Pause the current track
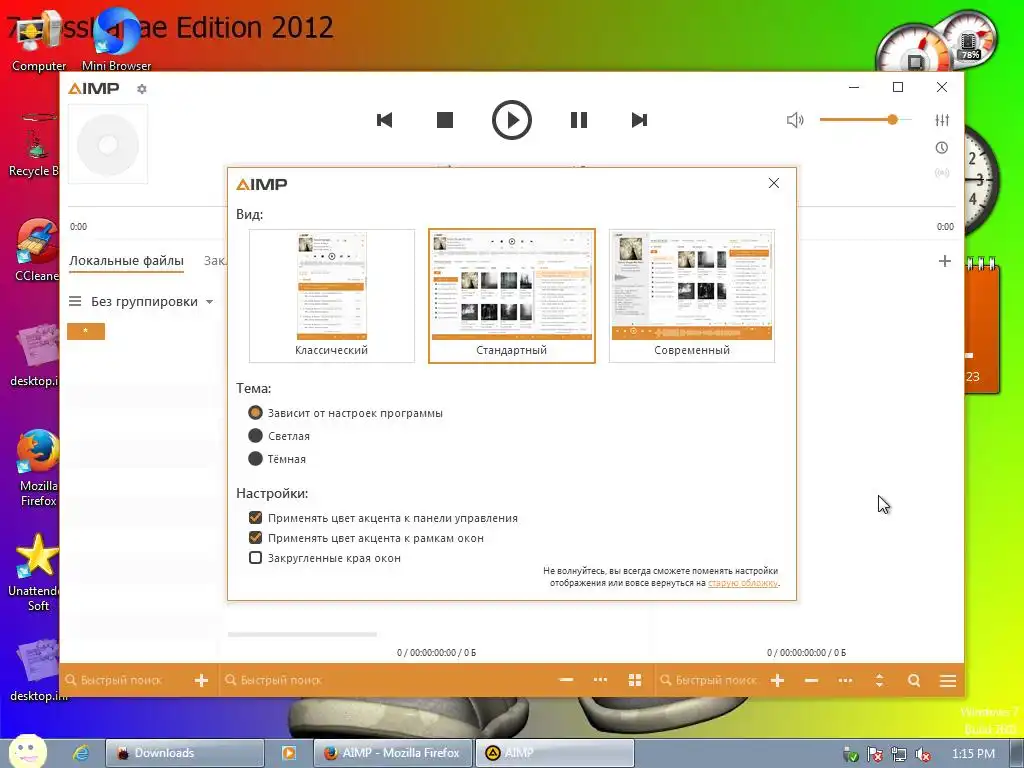1024x768 pixels. click(579, 120)
